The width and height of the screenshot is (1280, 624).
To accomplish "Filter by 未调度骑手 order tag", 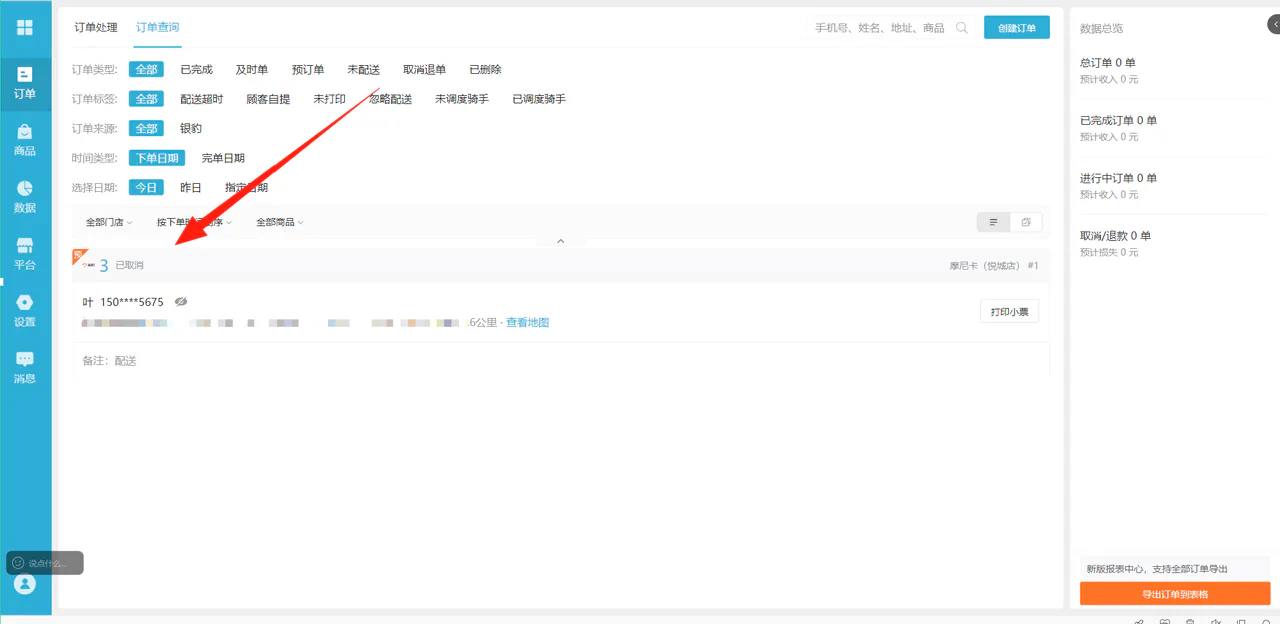I will 462,99.
